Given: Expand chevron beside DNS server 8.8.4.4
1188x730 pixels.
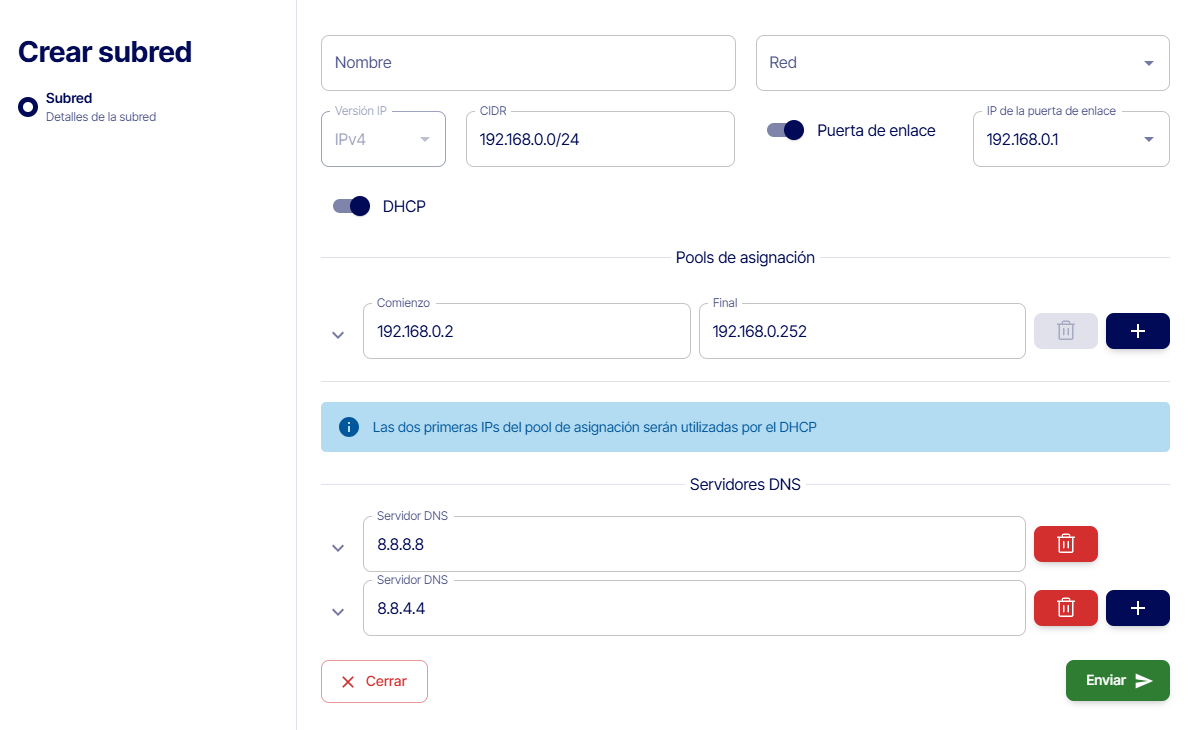Looking at the screenshot, I should [x=338, y=612].
